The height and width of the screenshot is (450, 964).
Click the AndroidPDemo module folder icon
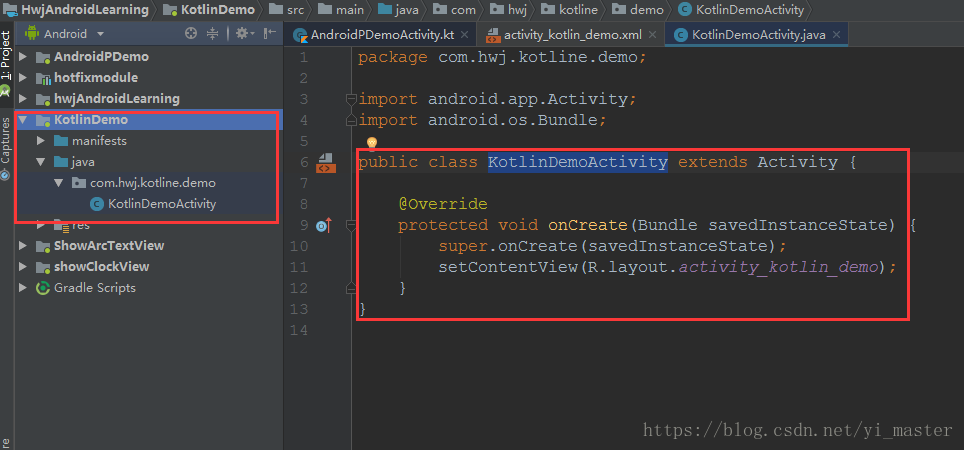[44, 57]
